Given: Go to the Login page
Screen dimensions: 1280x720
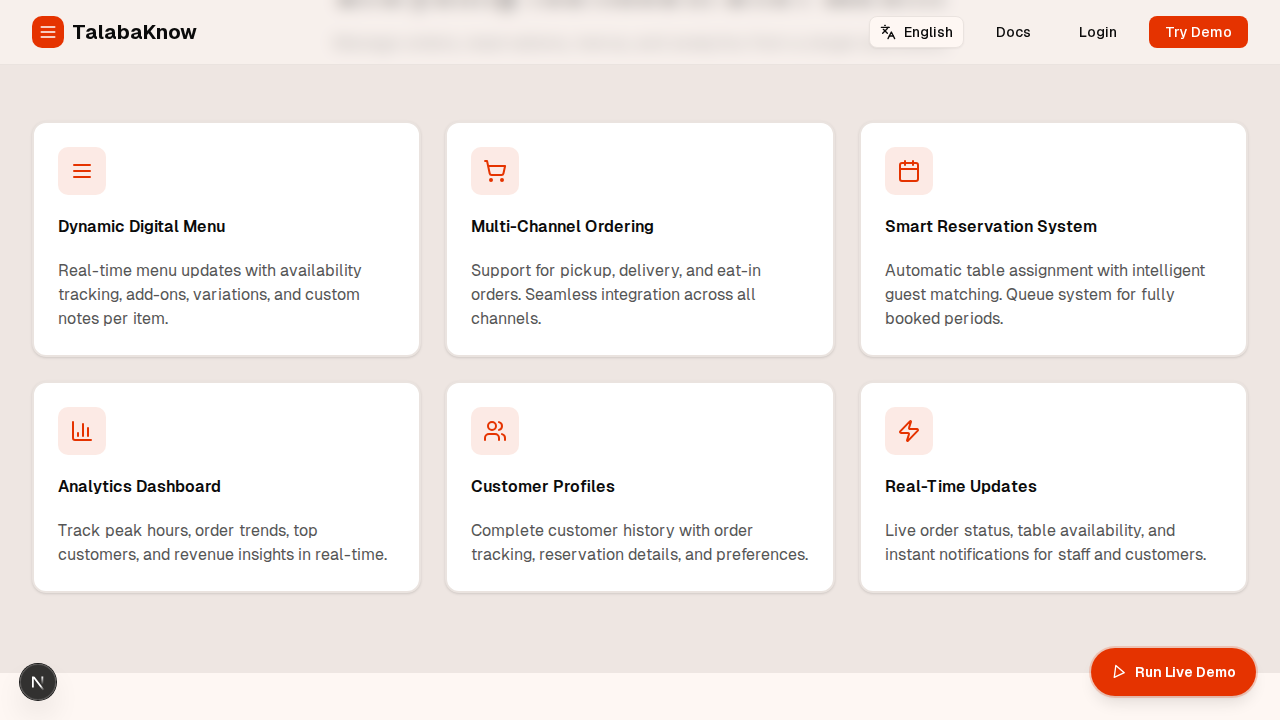Looking at the screenshot, I should click(1097, 32).
